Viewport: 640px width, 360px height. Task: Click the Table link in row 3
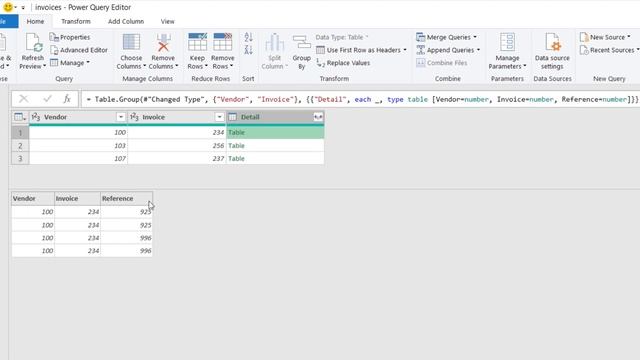coord(236,158)
